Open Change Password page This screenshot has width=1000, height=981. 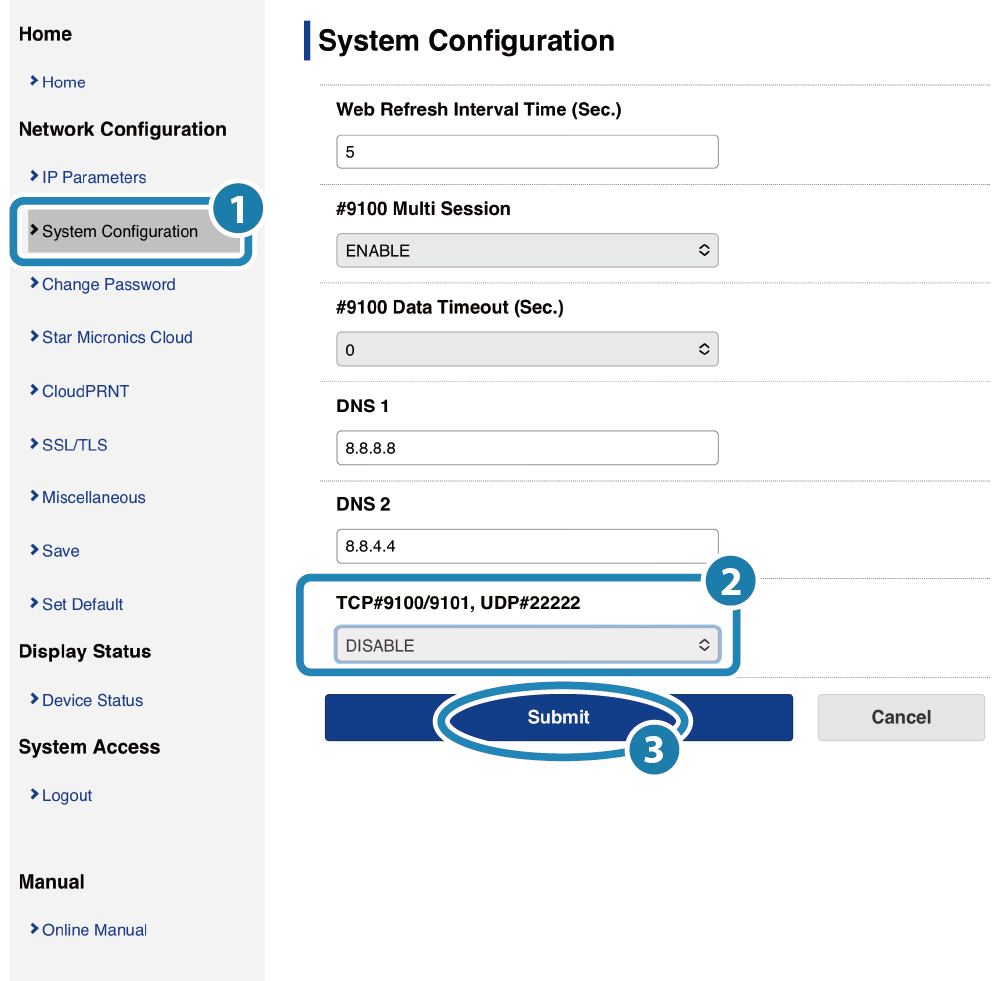pos(108,284)
